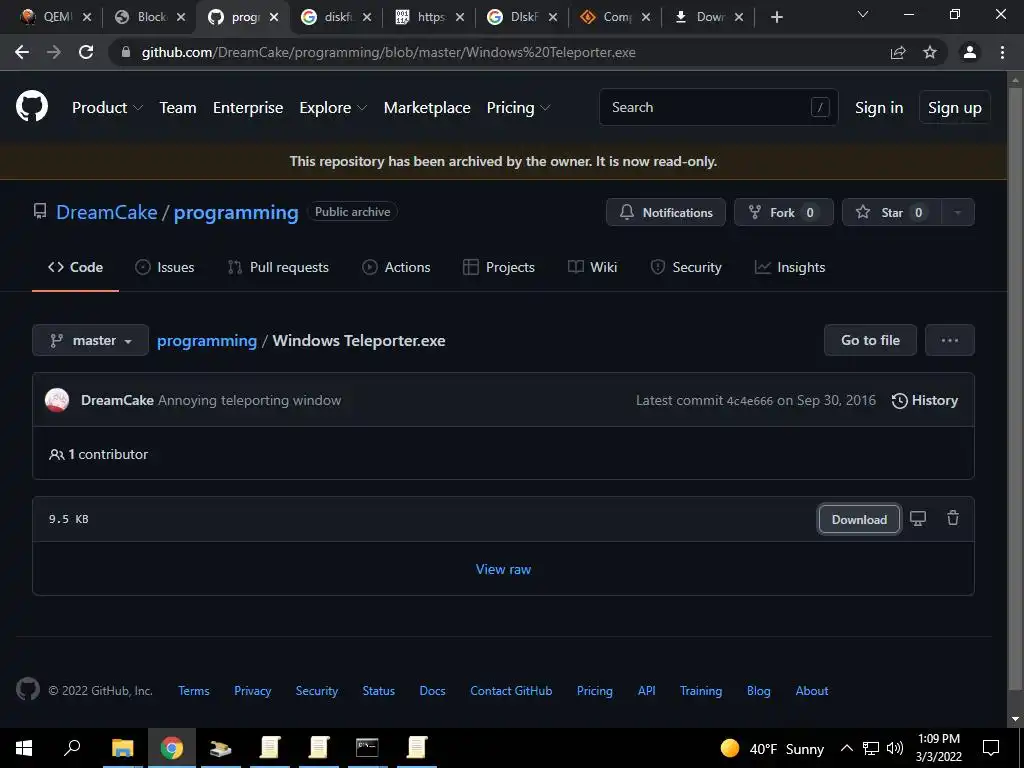The width and height of the screenshot is (1024, 768).
Task: Click the Notifications button
Action: [x=665, y=212]
